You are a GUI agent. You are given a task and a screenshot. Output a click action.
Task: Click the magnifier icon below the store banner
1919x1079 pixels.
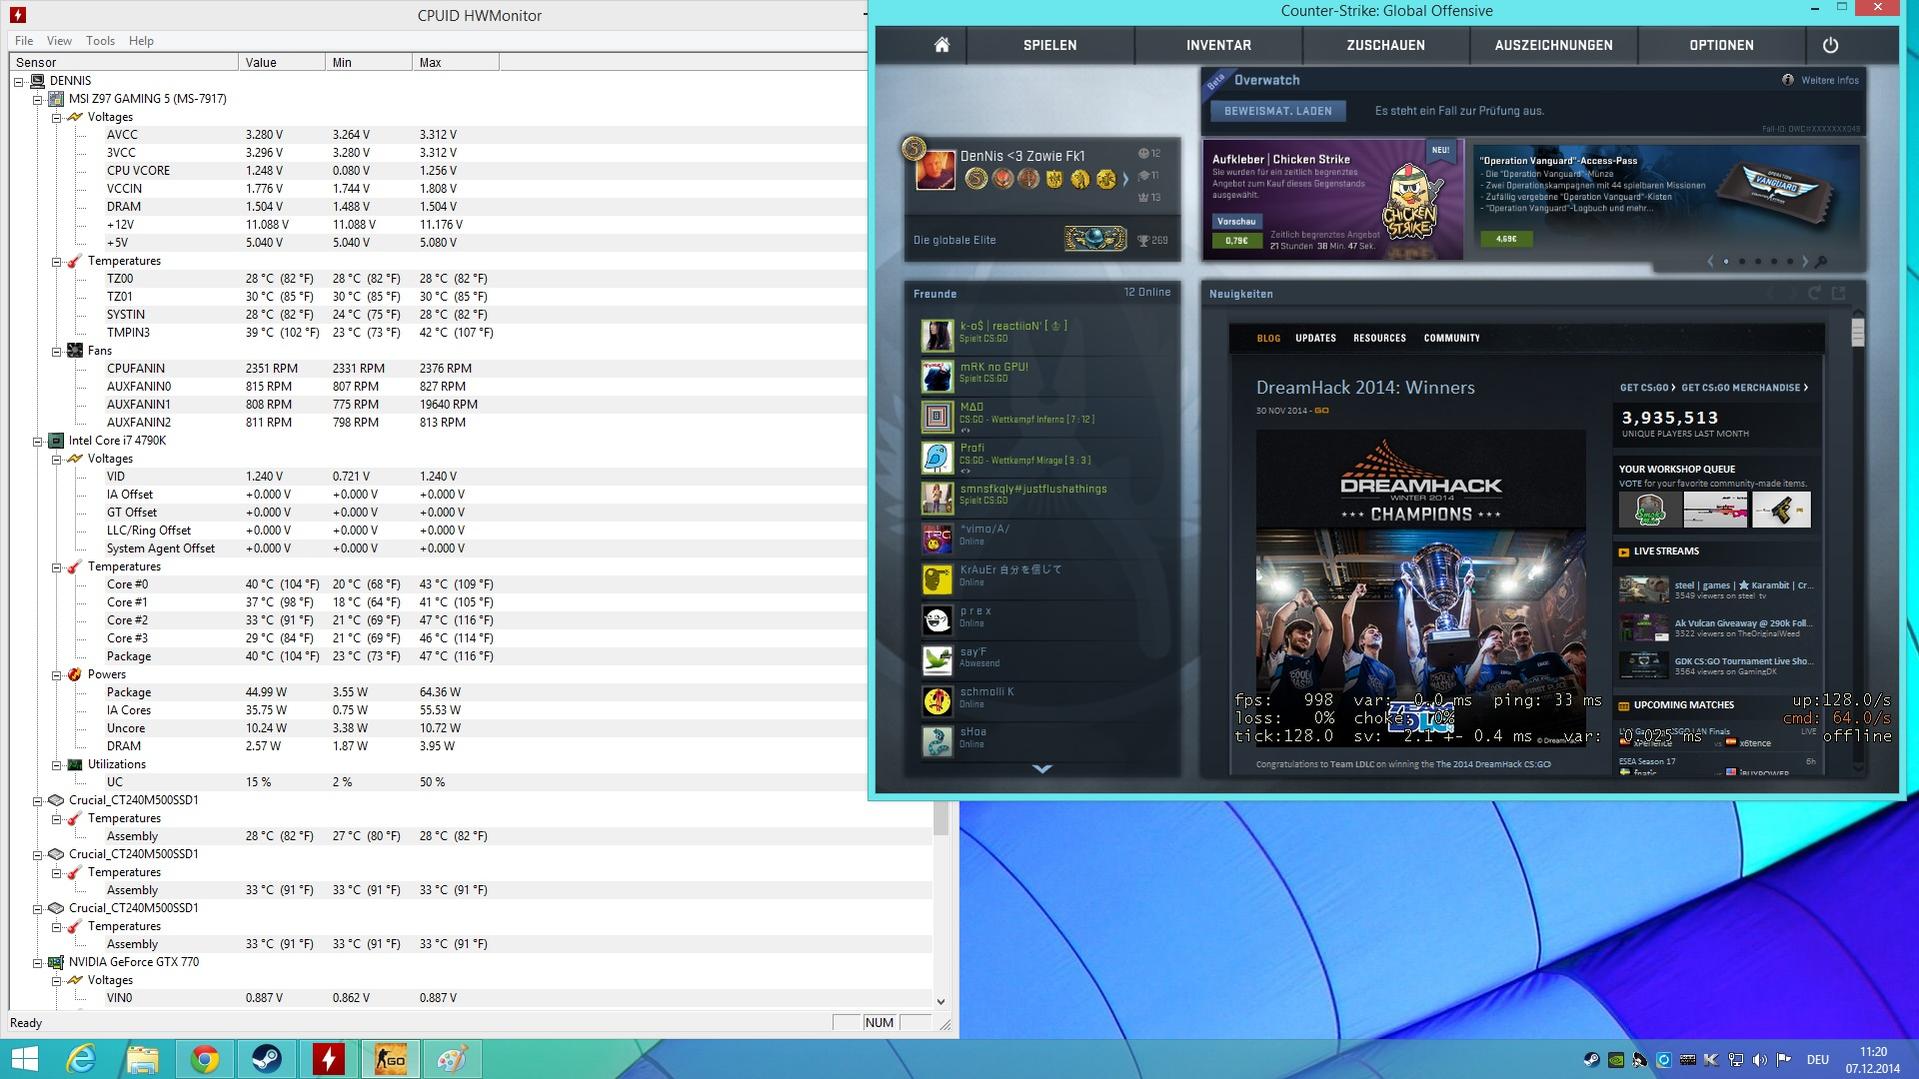click(x=1821, y=262)
